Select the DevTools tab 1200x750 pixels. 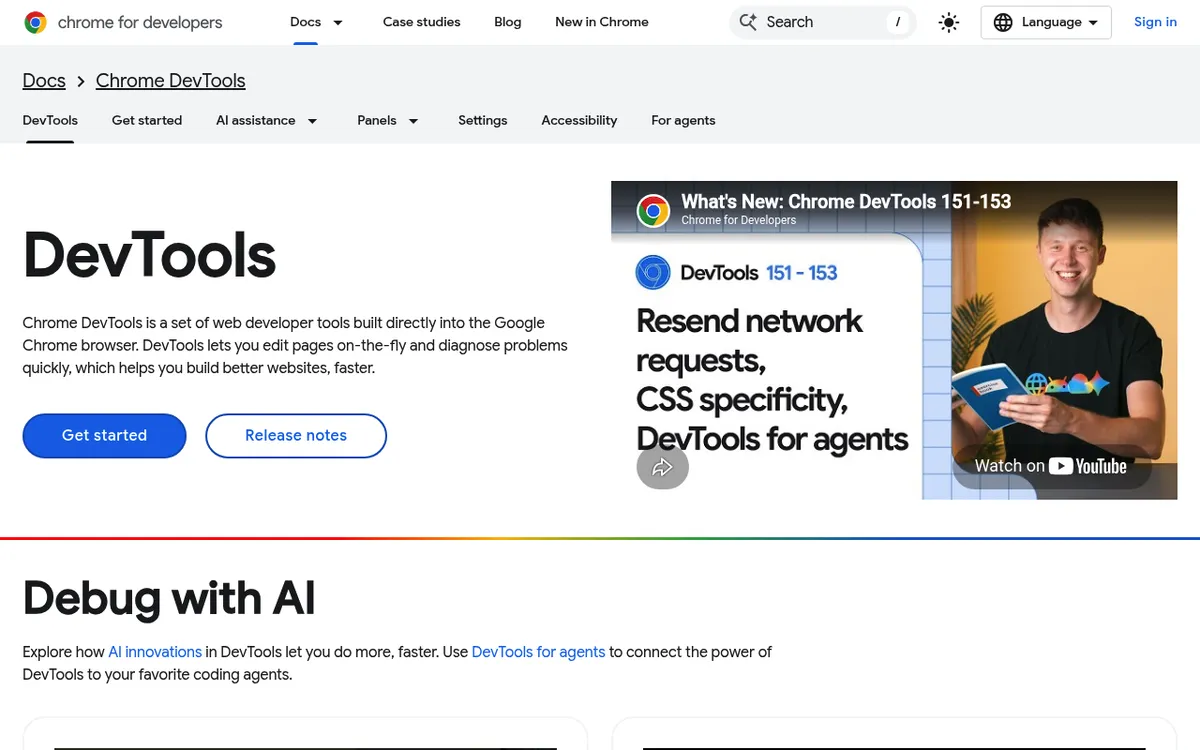click(x=50, y=120)
